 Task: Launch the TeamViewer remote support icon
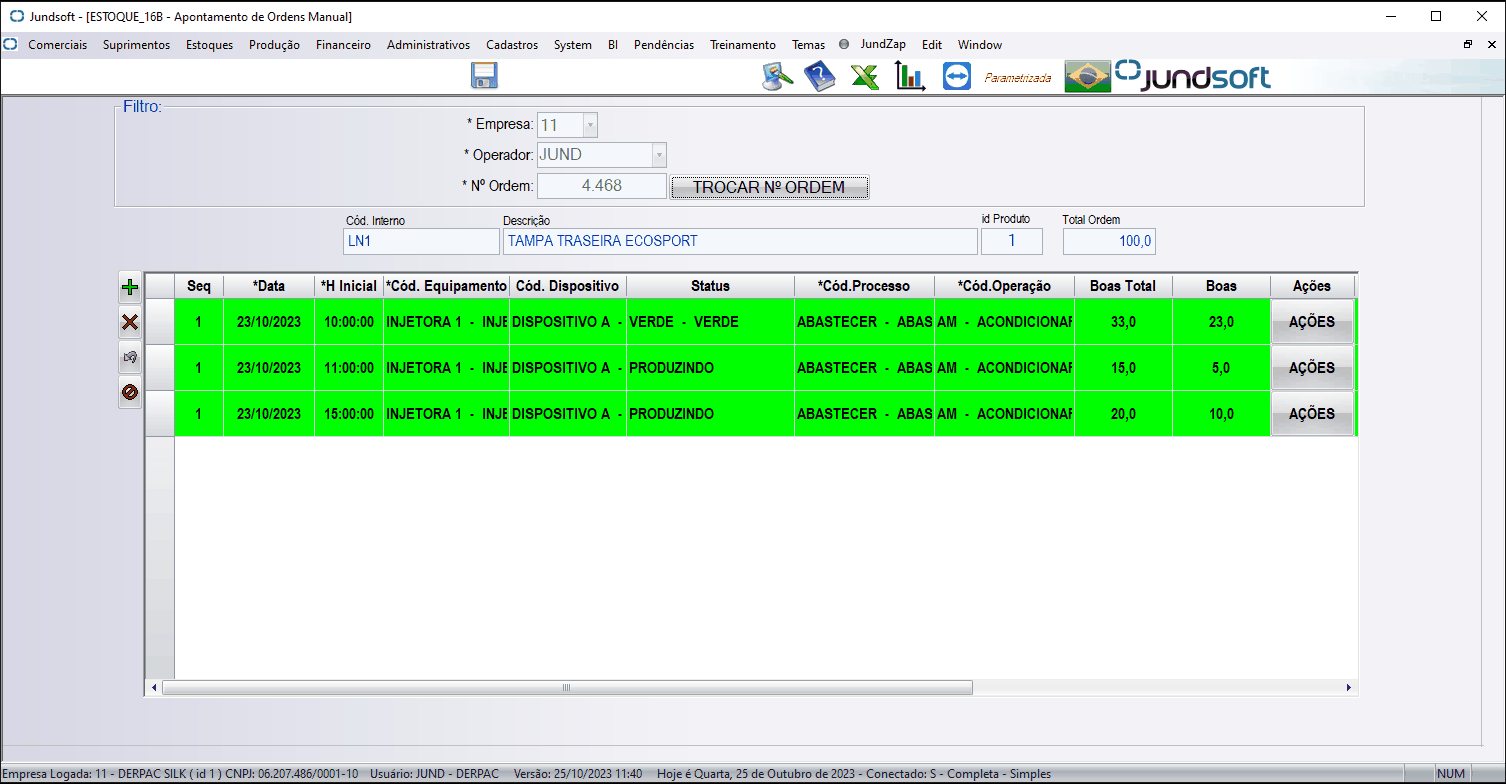point(956,77)
